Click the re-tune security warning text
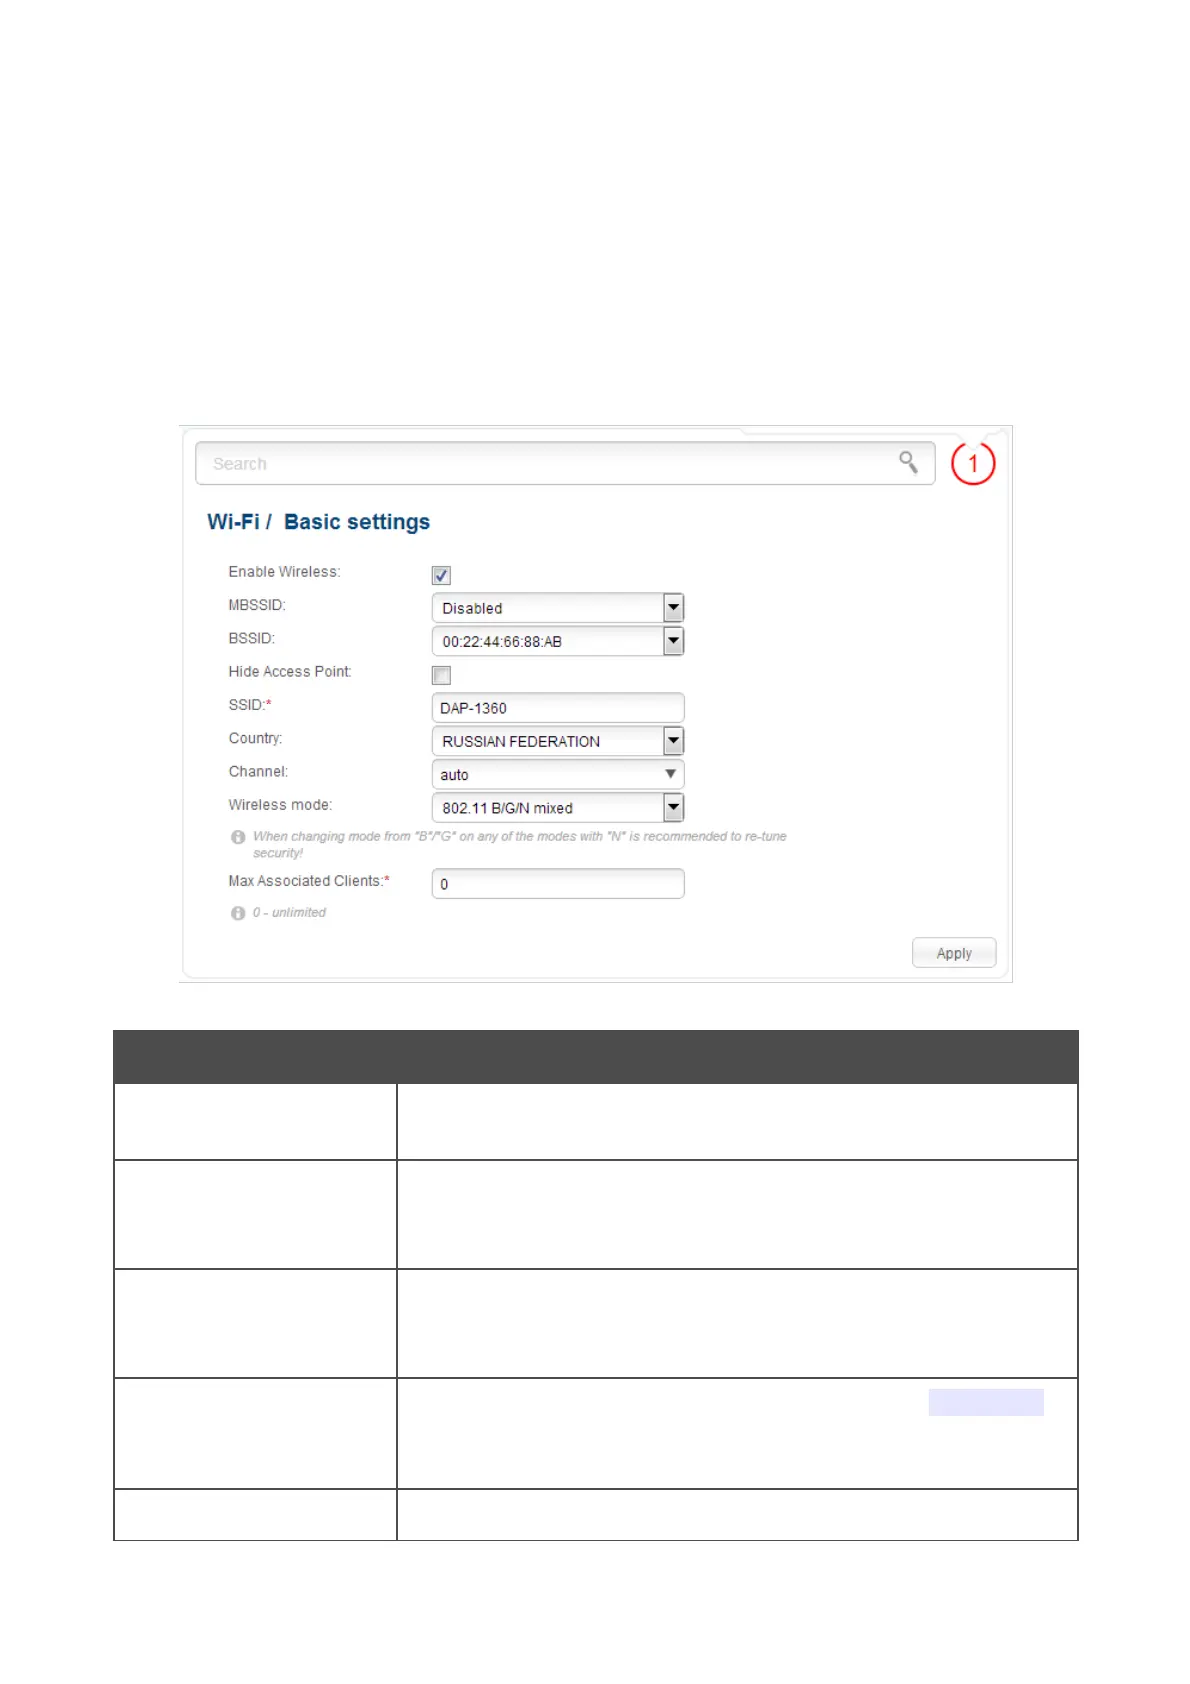This screenshot has height=1684, width=1190. click(x=519, y=844)
